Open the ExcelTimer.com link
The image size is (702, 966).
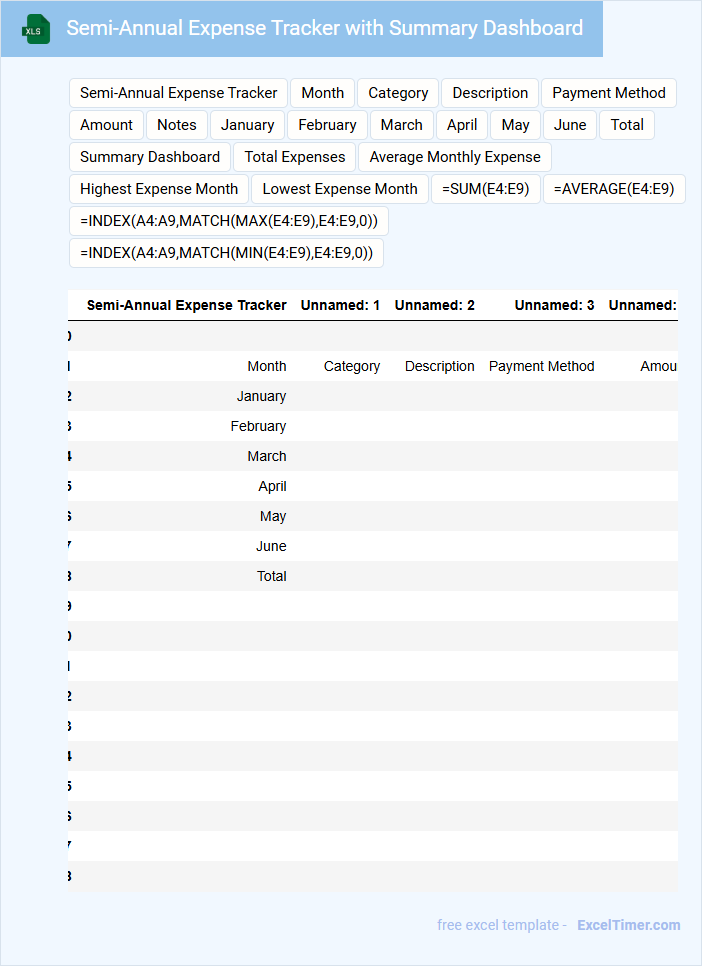[629, 925]
